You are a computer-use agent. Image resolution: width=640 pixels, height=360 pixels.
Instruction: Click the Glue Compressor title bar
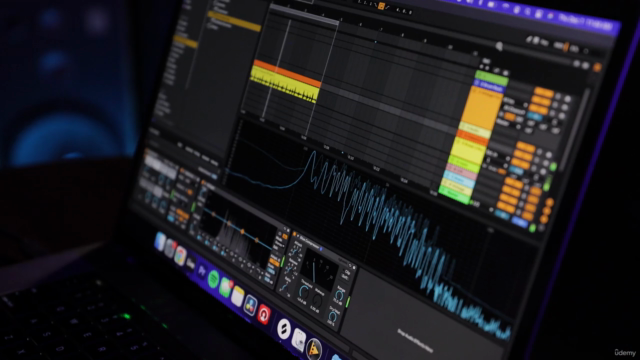(x=324, y=250)
